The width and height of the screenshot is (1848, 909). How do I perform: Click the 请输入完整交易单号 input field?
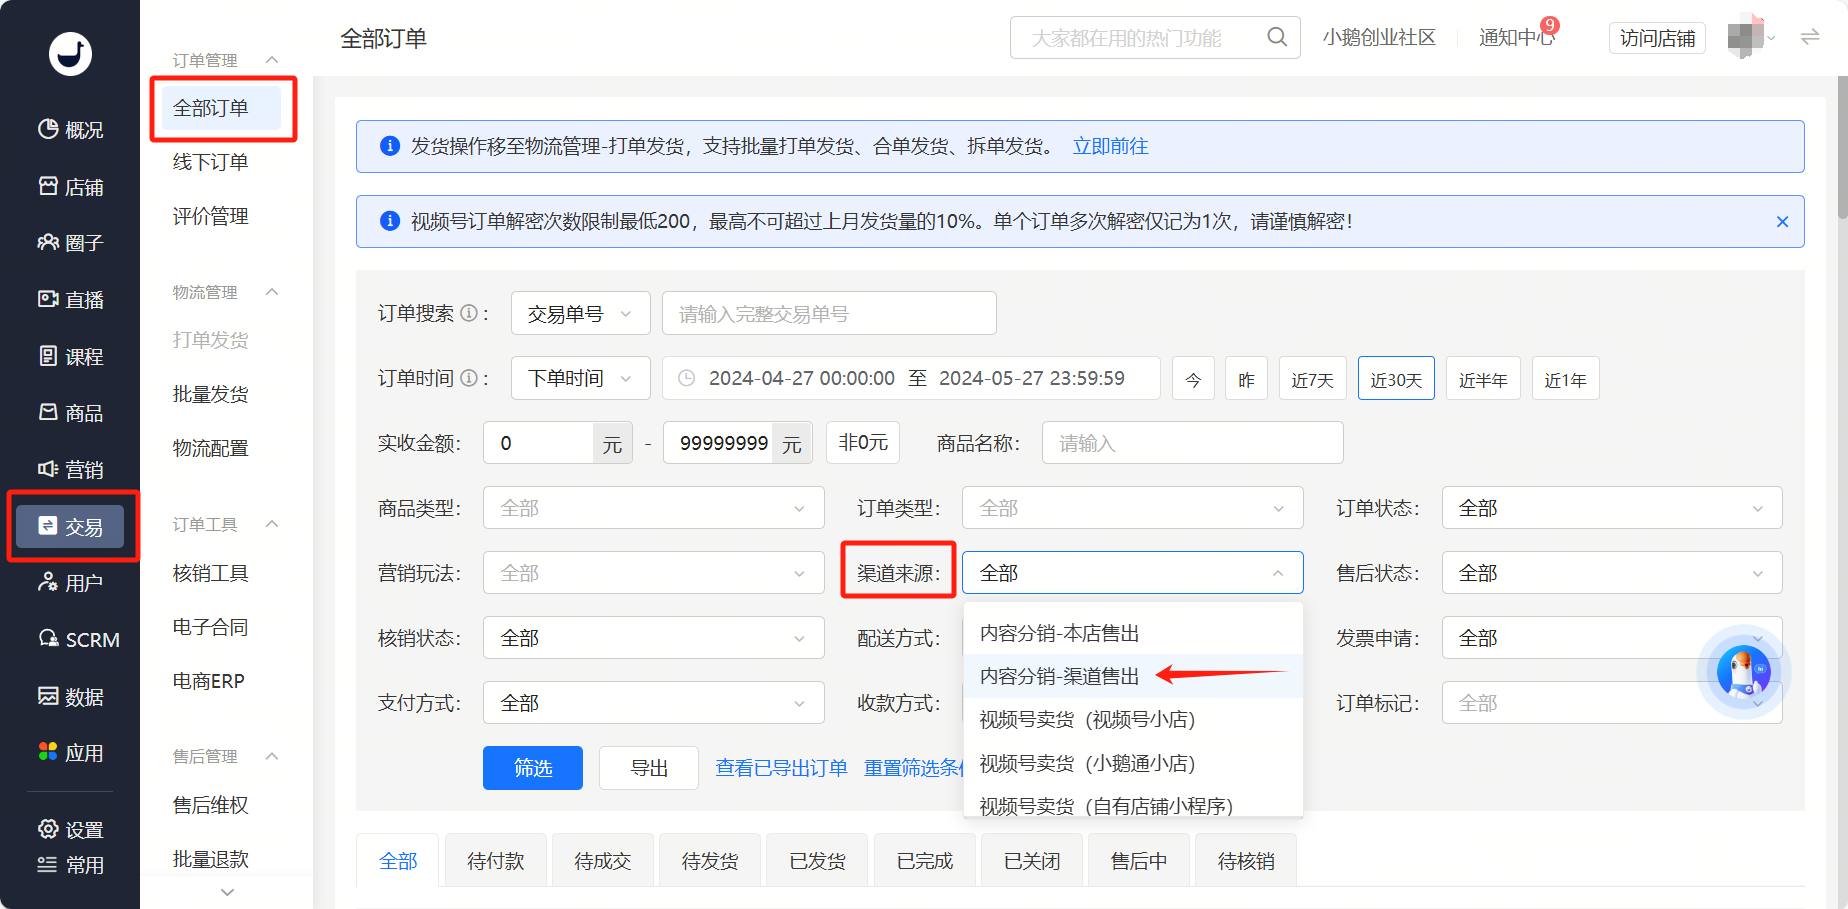[829, 314]
